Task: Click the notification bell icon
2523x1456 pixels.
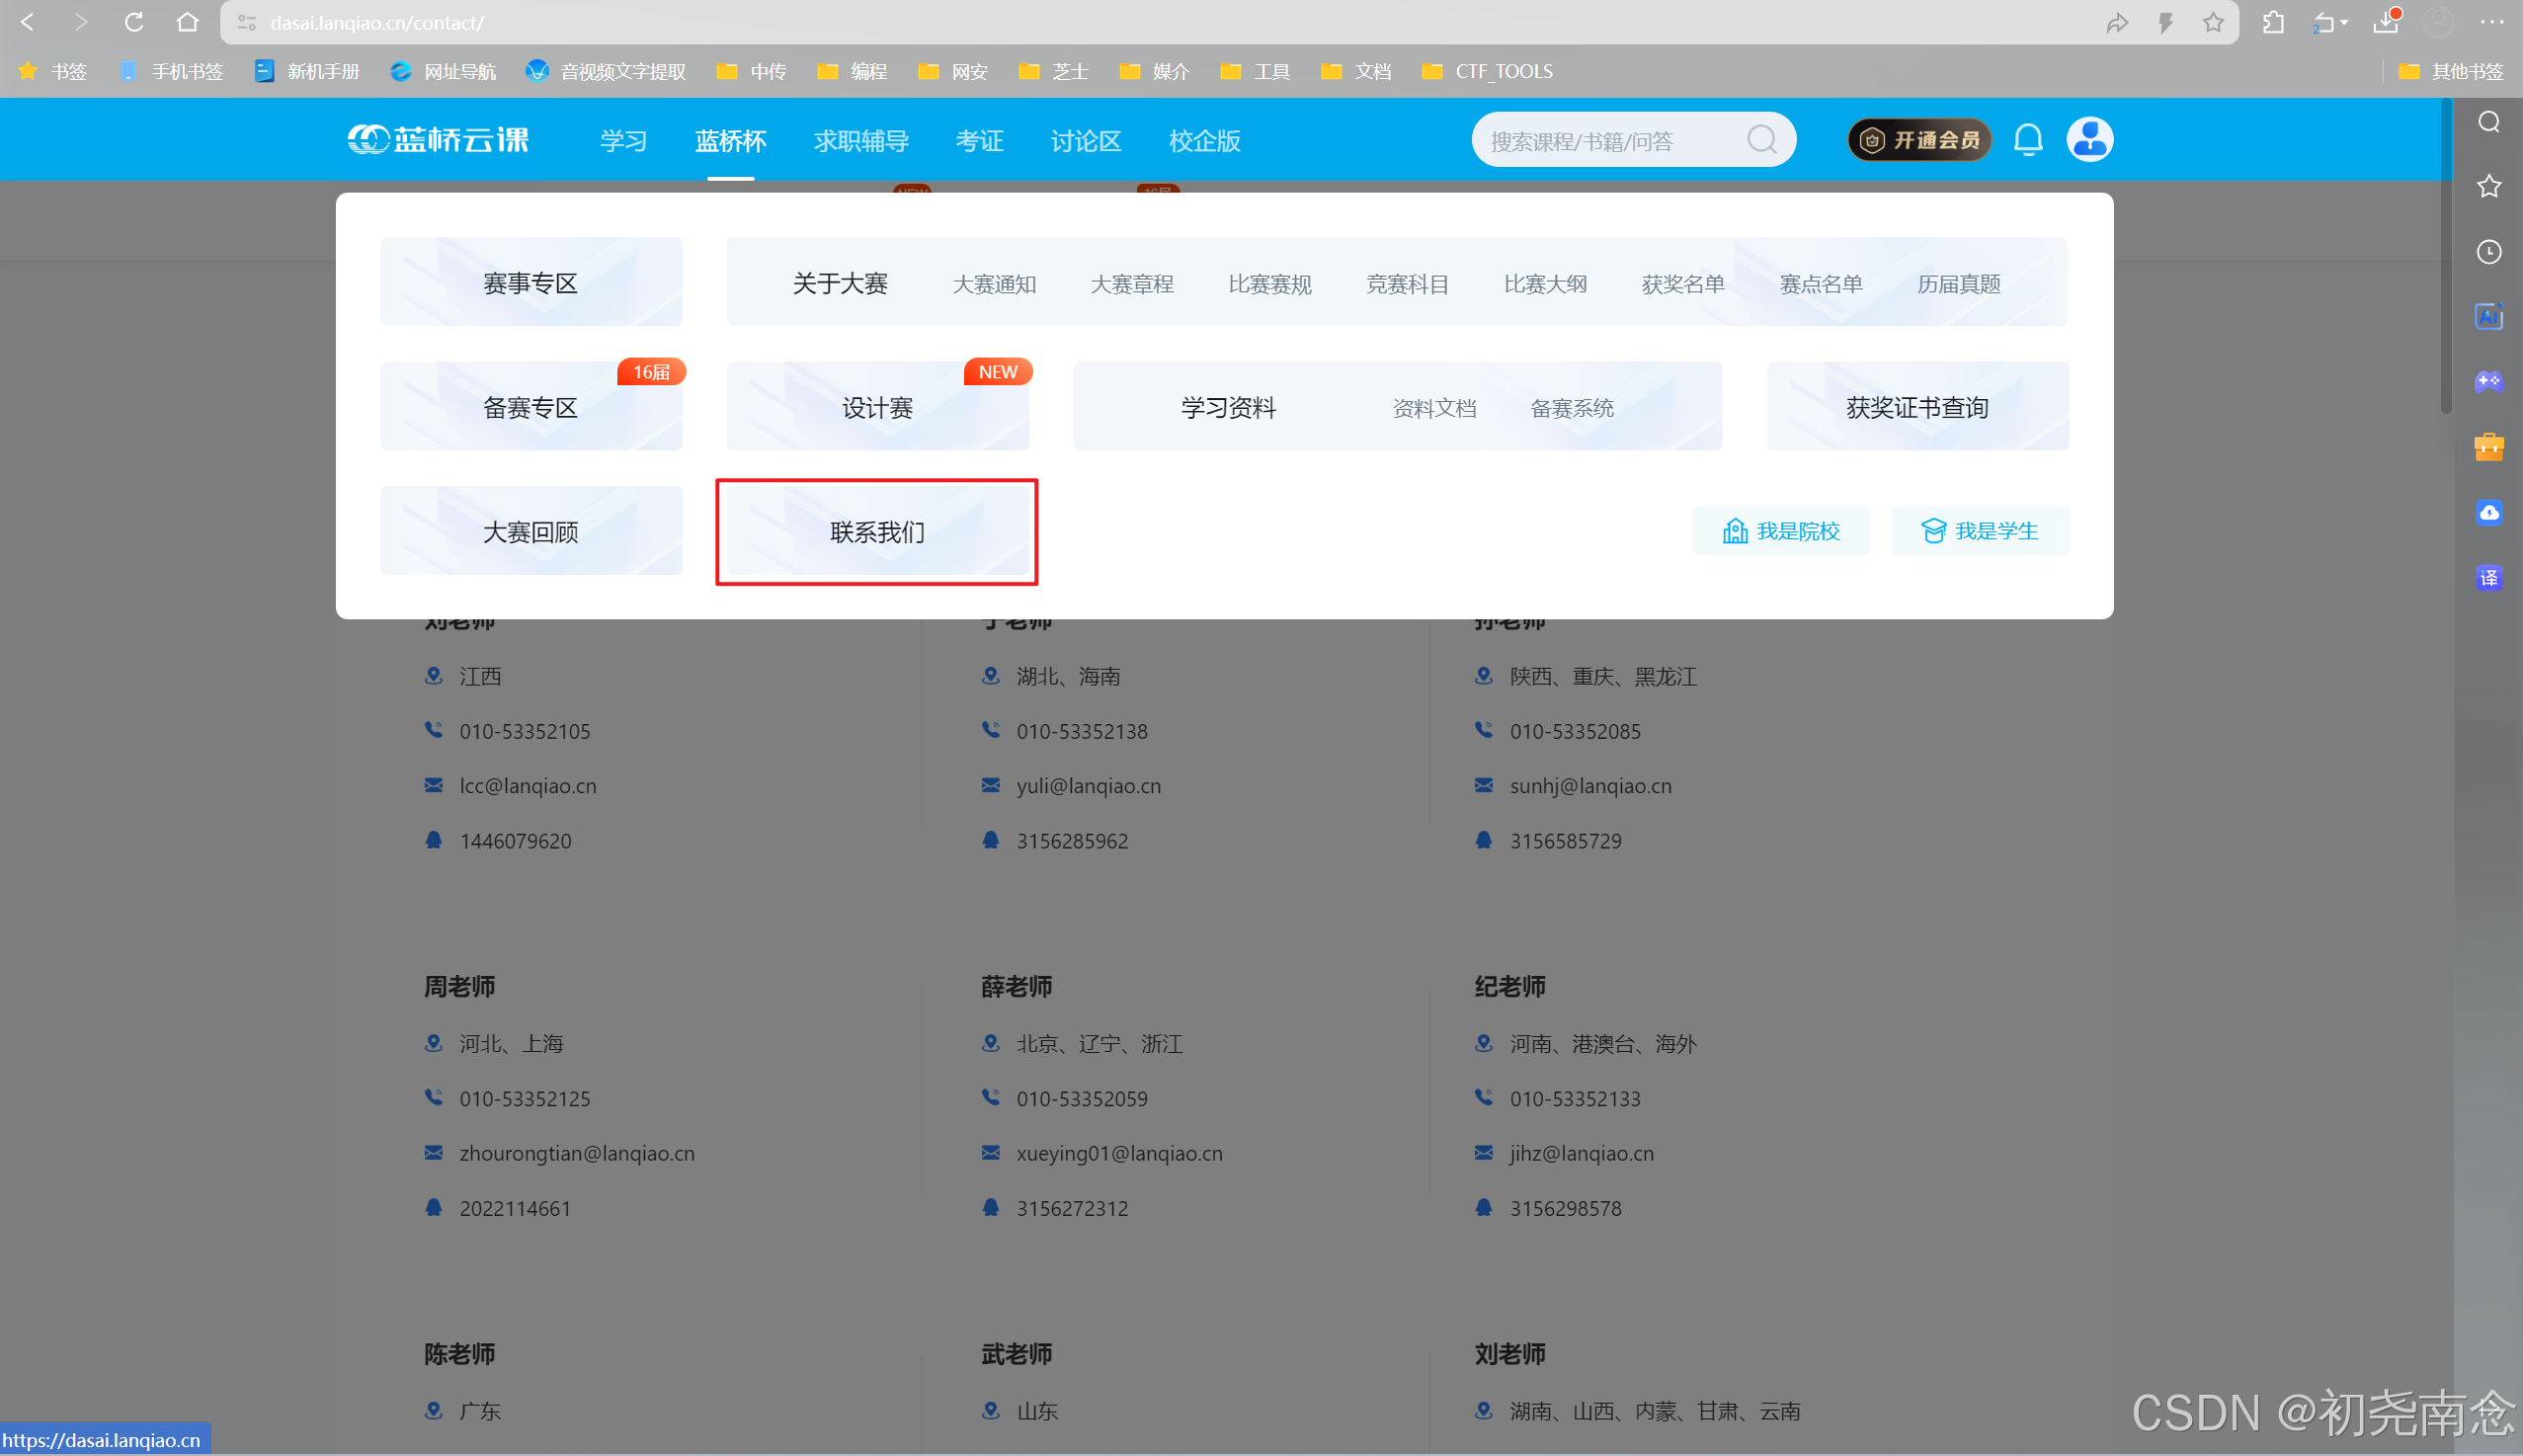Action: (2027, 140)
